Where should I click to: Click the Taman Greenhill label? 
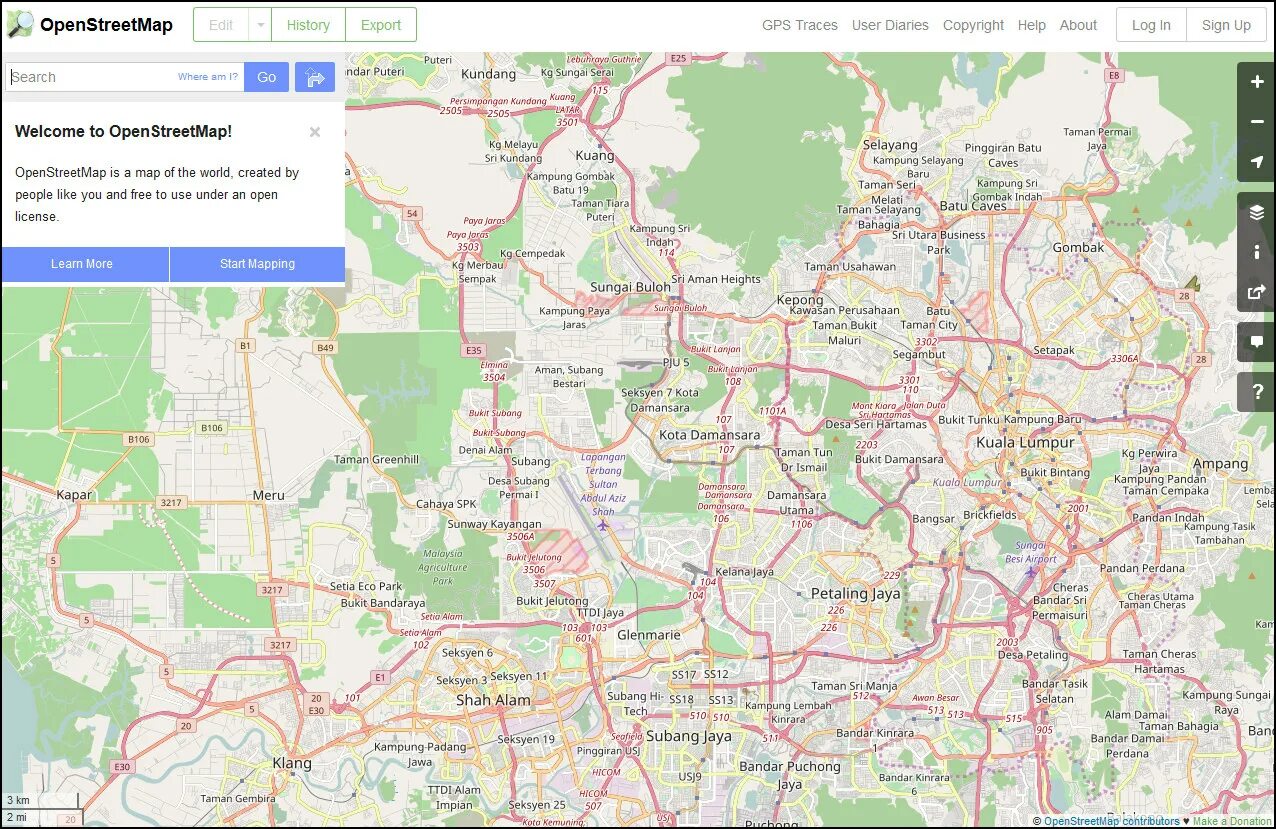pos(376,460)
